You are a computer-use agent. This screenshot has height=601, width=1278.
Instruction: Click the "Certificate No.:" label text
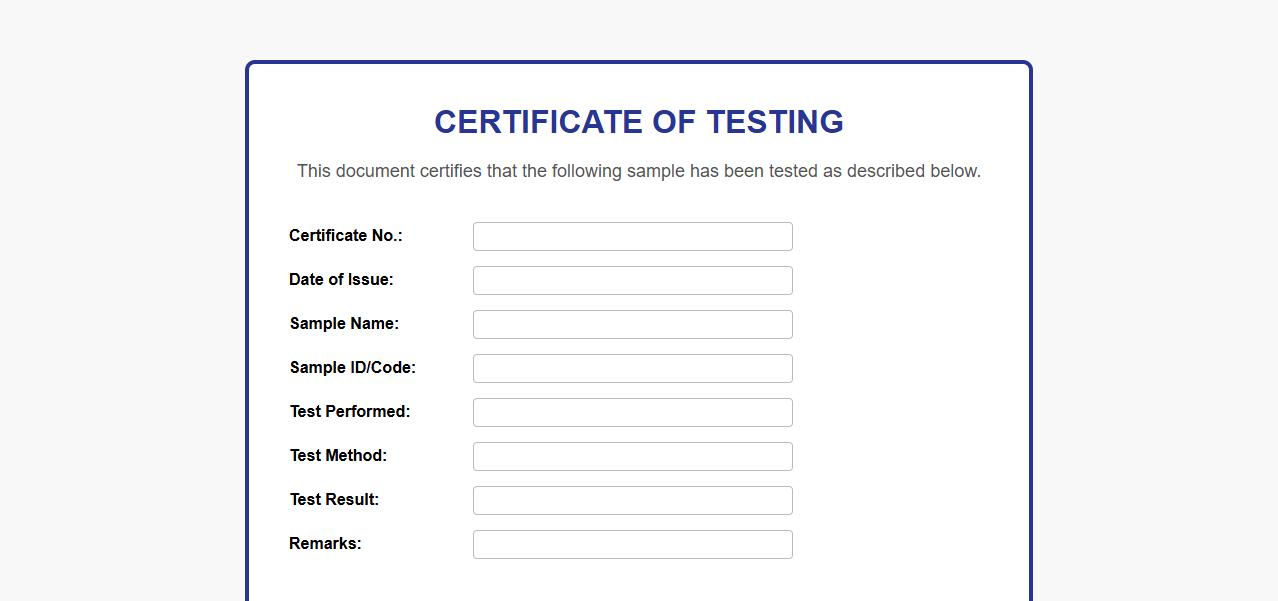[x=345, y=236]
